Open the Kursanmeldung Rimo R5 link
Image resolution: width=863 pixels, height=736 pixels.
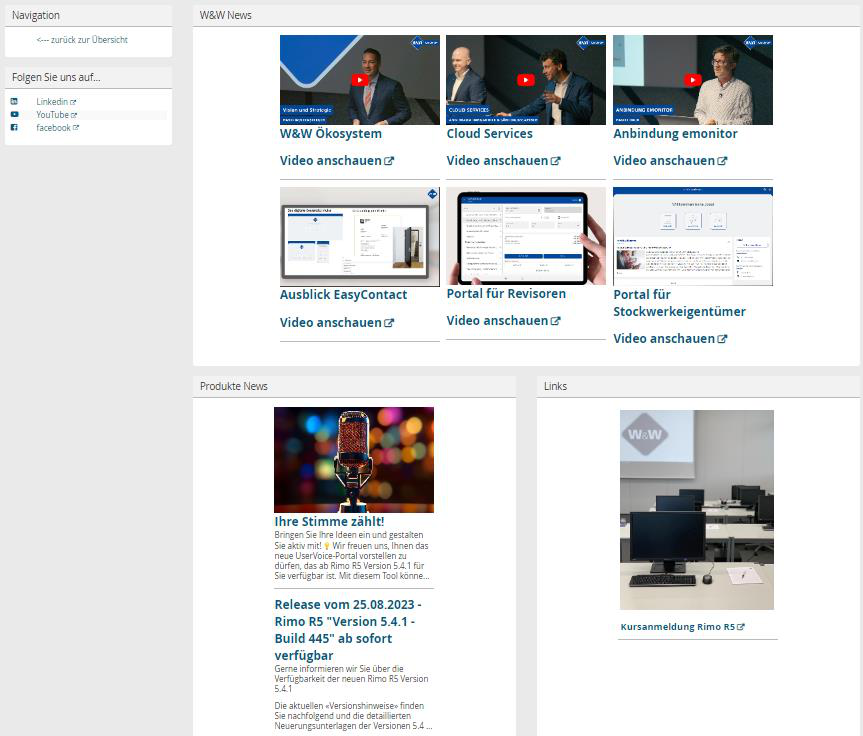pyautogui.click(x=677, y=627)
